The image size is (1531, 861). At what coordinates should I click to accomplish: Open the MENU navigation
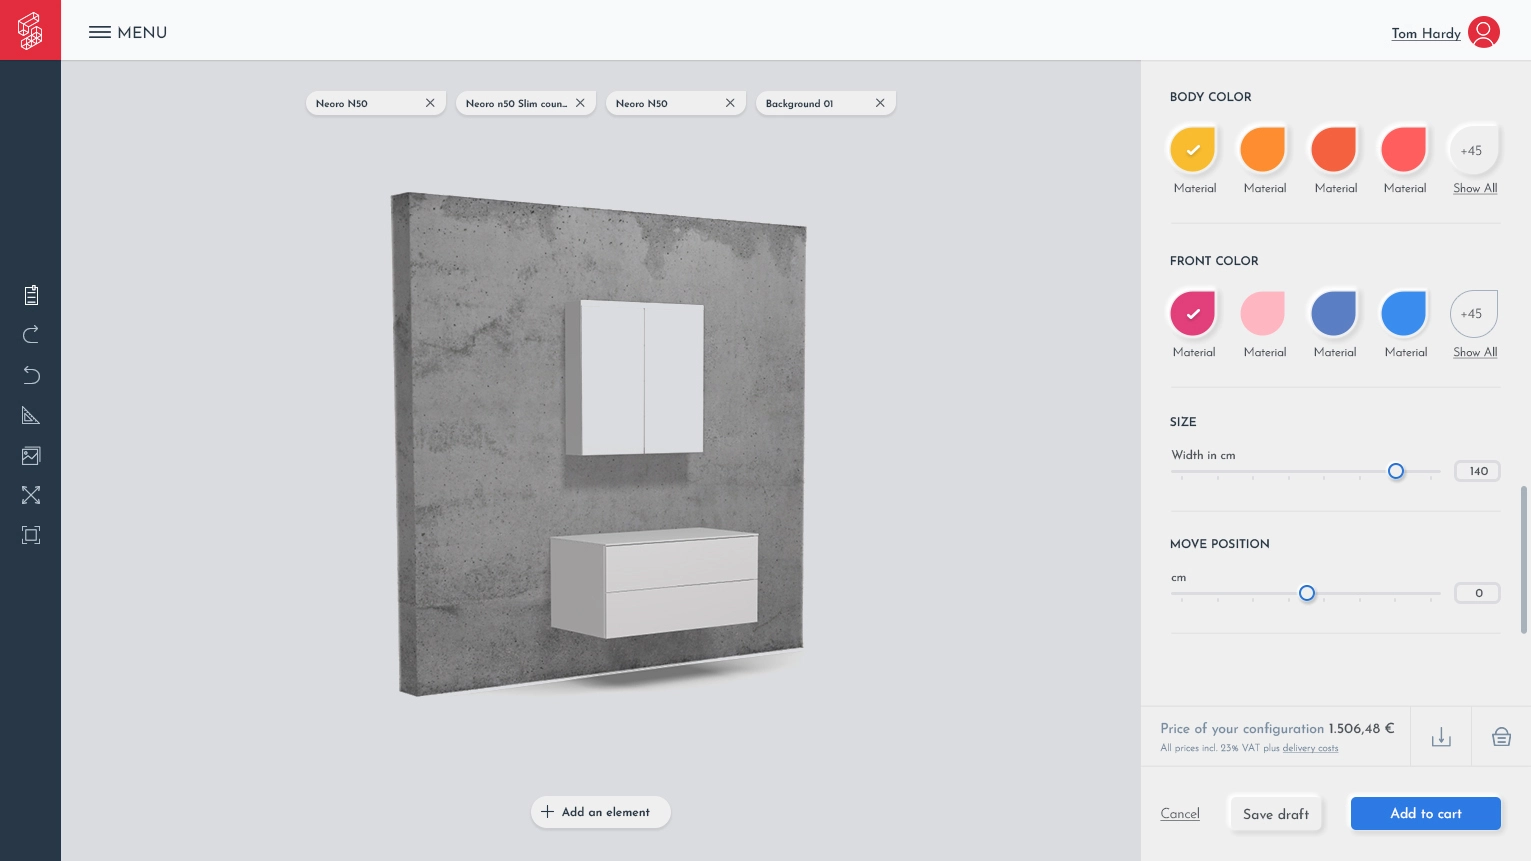[127, 32]
